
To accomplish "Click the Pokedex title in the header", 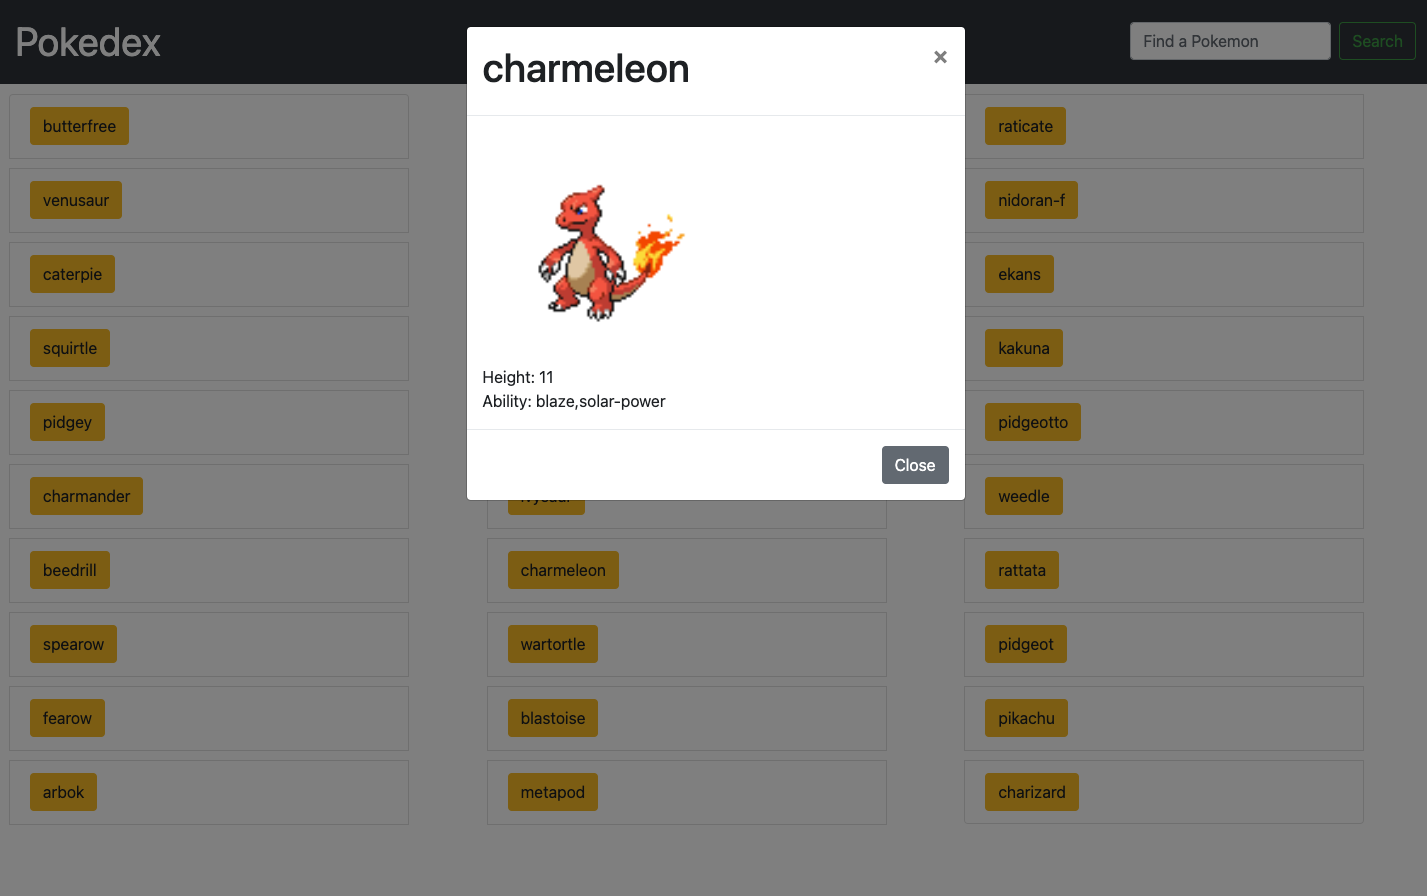I will click(87, 42).
